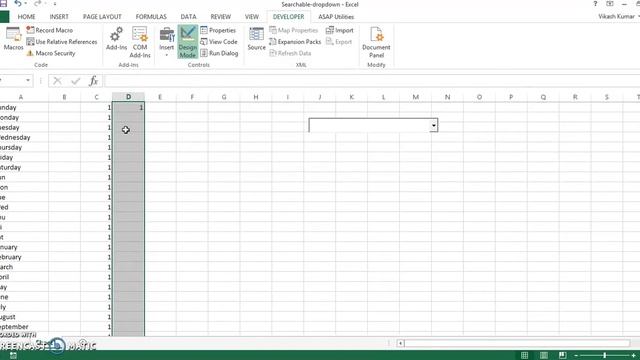Open the REVIEW tab
The image size is (640, 360).
coord(220,17)
